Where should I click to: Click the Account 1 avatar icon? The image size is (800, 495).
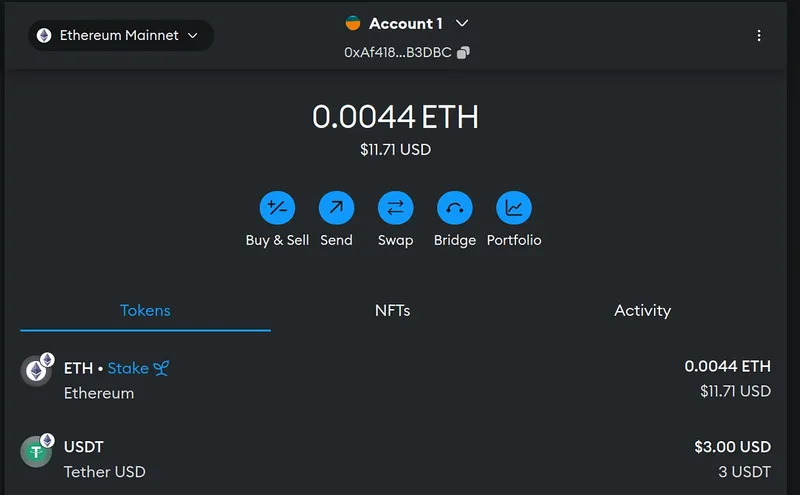352,23
